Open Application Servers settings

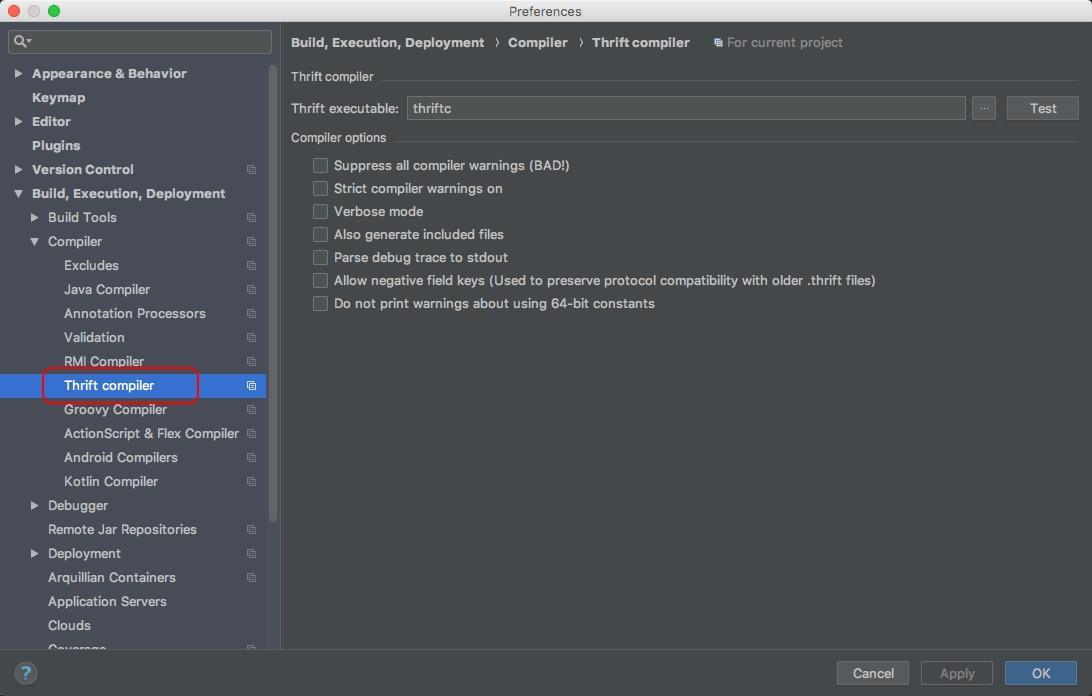point(107,601)
